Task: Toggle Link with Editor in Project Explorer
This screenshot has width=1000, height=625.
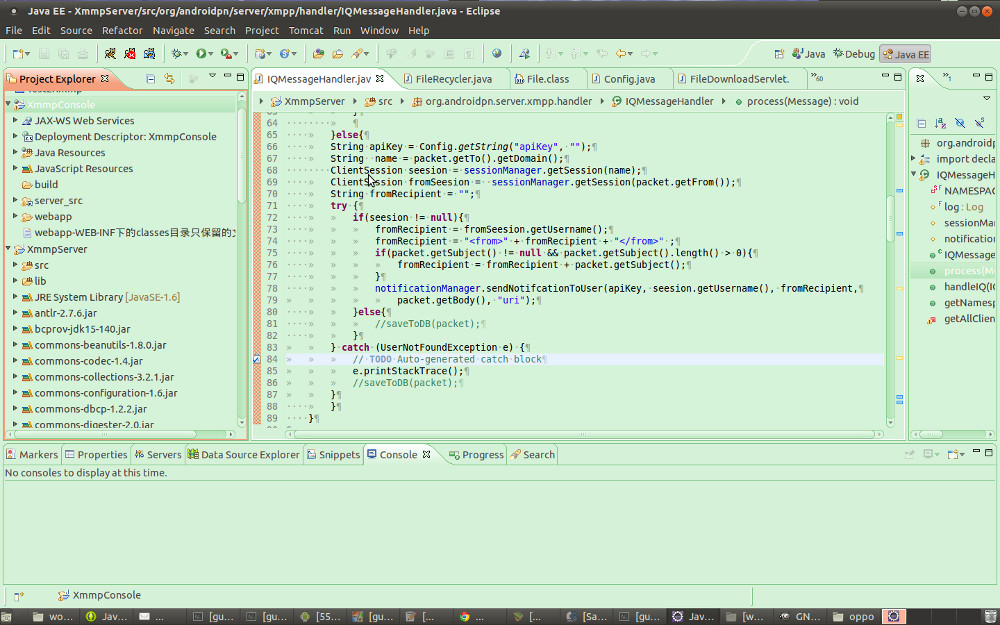Action: 169,78
